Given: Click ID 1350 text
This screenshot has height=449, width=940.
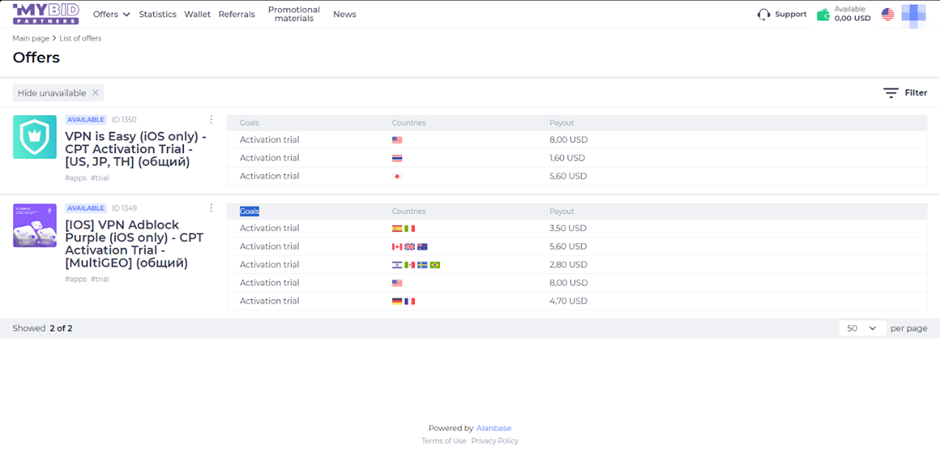Looking at the screenshot, I should 124,120.
